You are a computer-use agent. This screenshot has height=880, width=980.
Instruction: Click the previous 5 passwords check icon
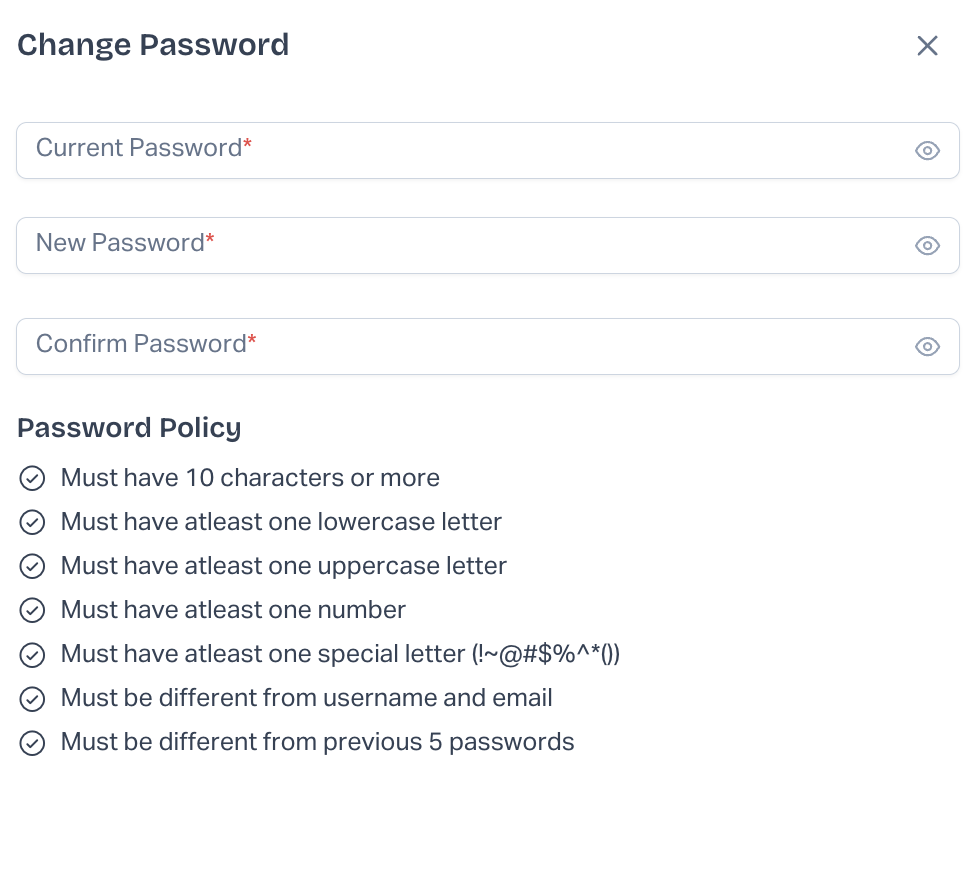click(33, 743)
